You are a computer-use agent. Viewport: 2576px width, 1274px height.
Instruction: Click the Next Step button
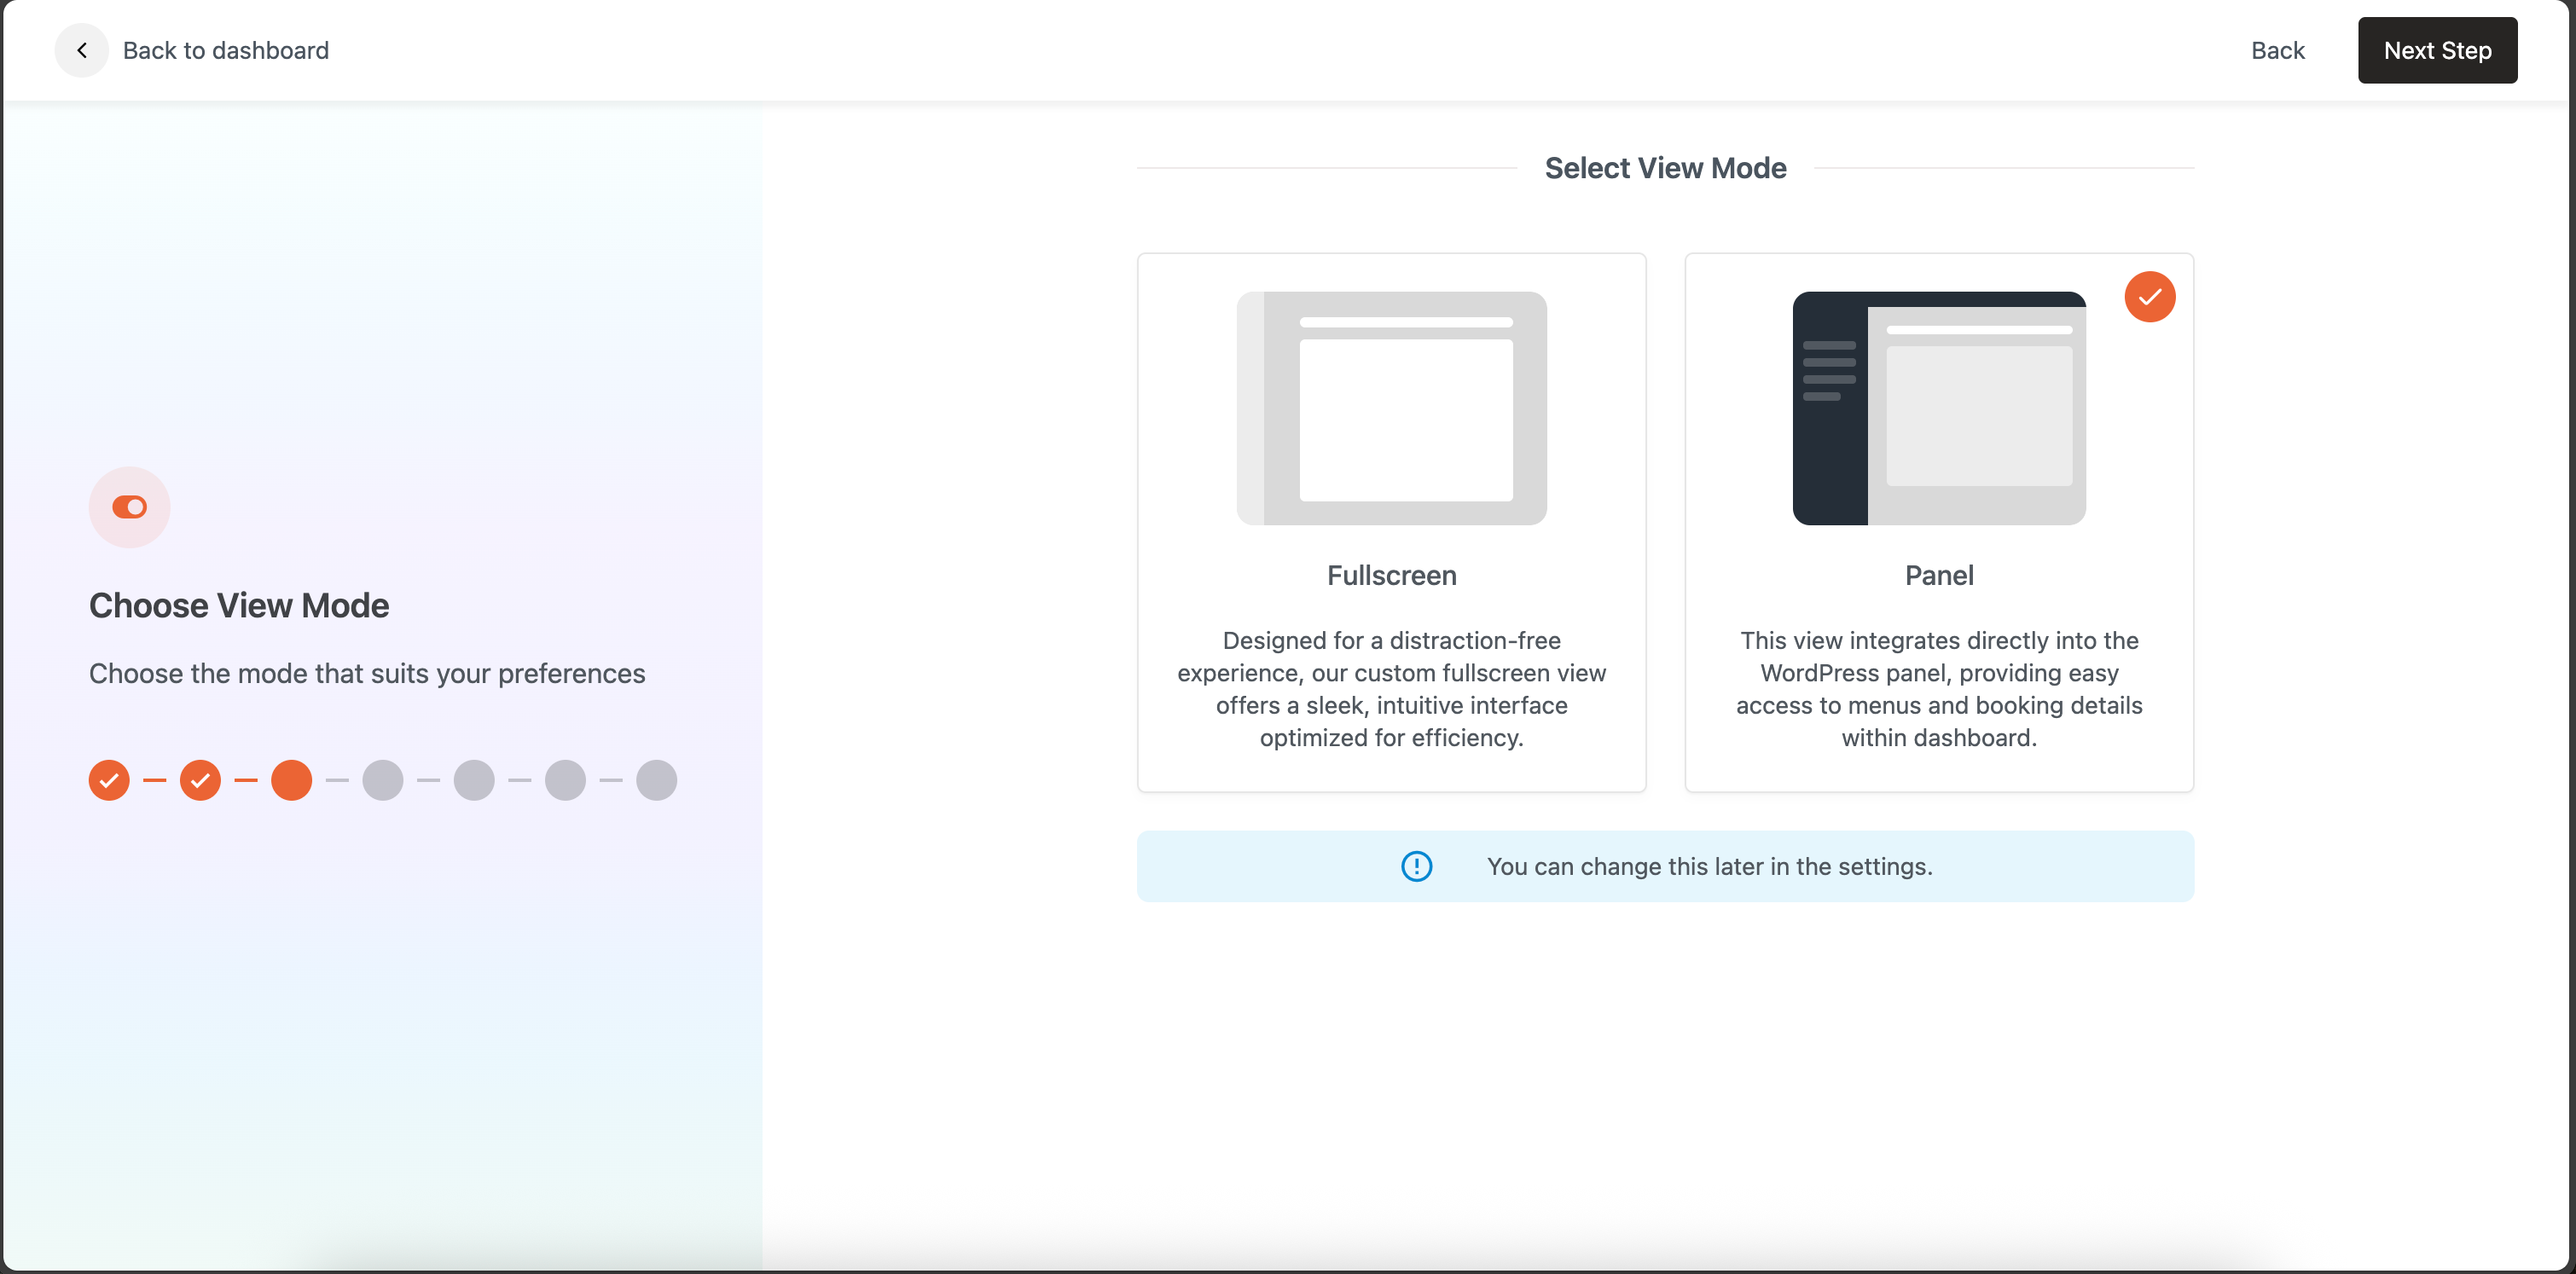tap(2436, 50)
